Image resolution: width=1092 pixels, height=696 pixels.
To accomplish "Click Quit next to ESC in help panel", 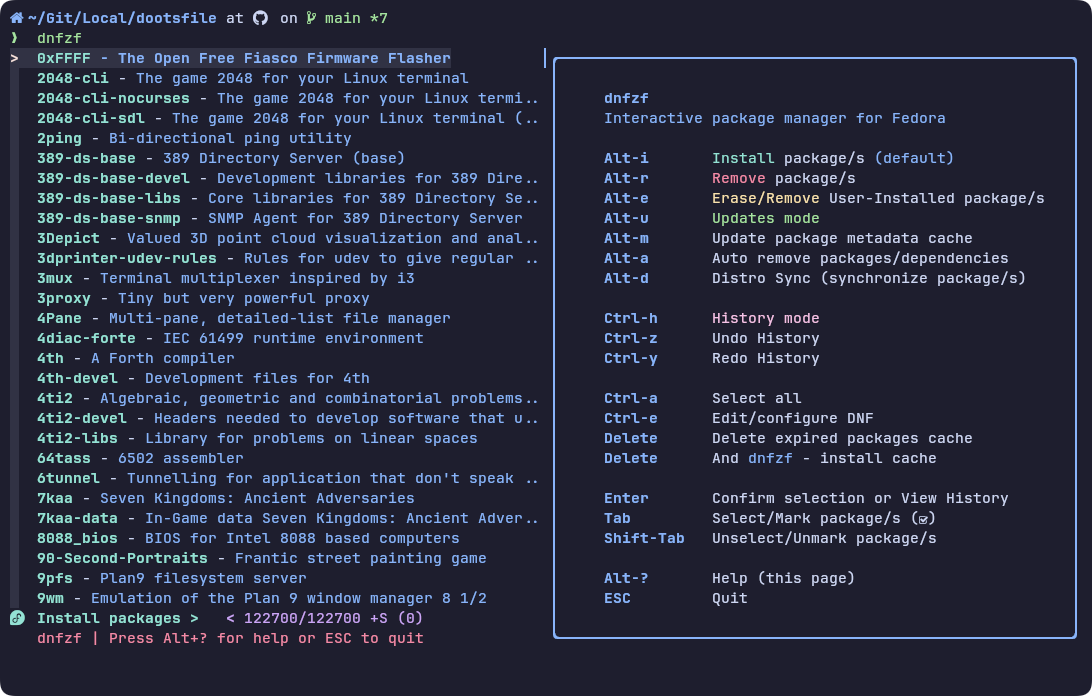I will pyautogui.click(x=728, y=598).
